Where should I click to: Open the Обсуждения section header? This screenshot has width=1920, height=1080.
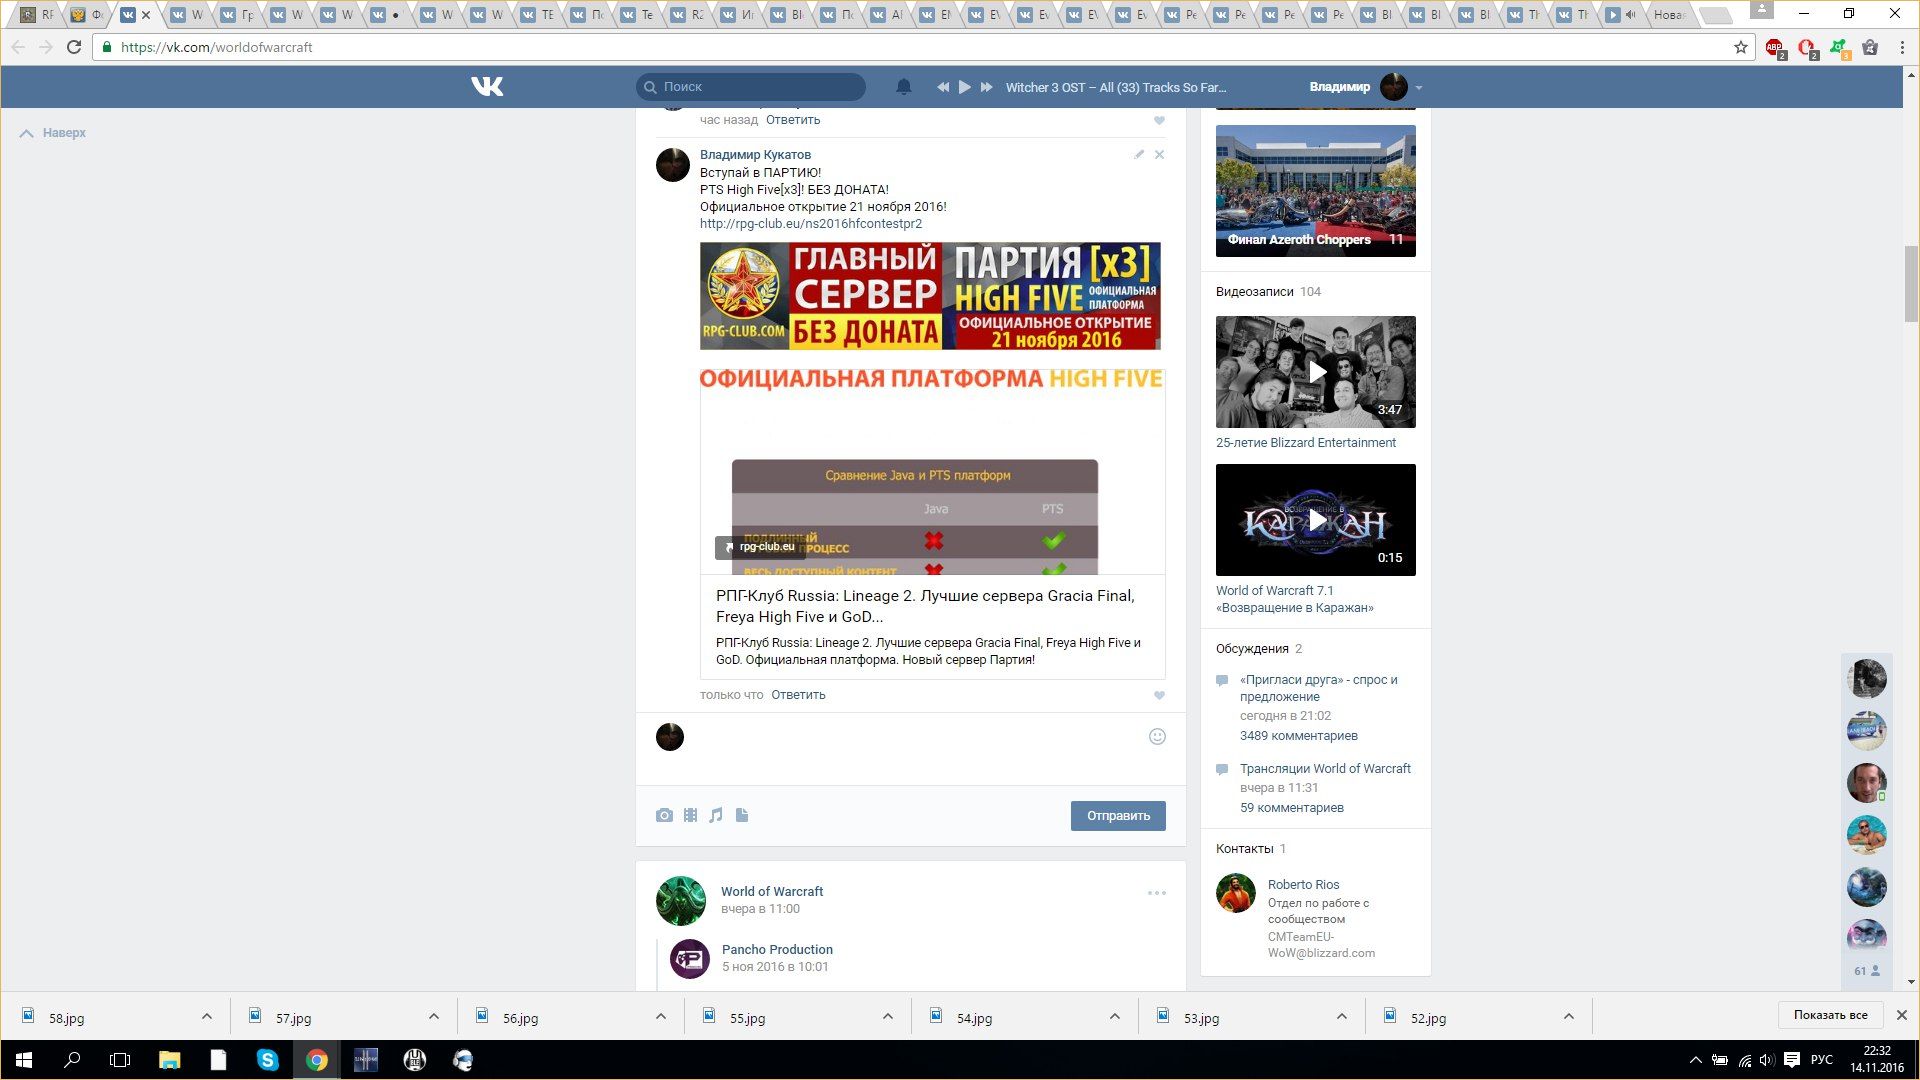tap(1252, 649)
